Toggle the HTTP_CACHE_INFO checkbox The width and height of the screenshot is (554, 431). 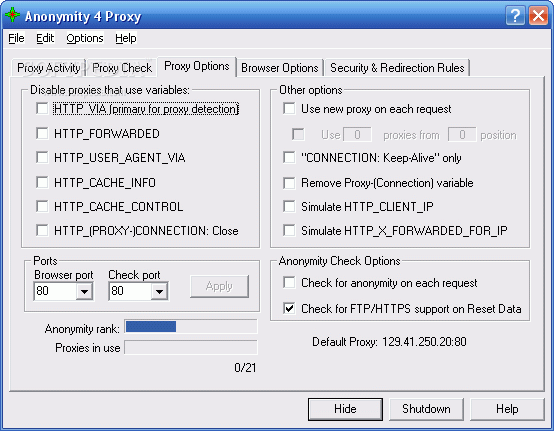click(x=42, y=182)
